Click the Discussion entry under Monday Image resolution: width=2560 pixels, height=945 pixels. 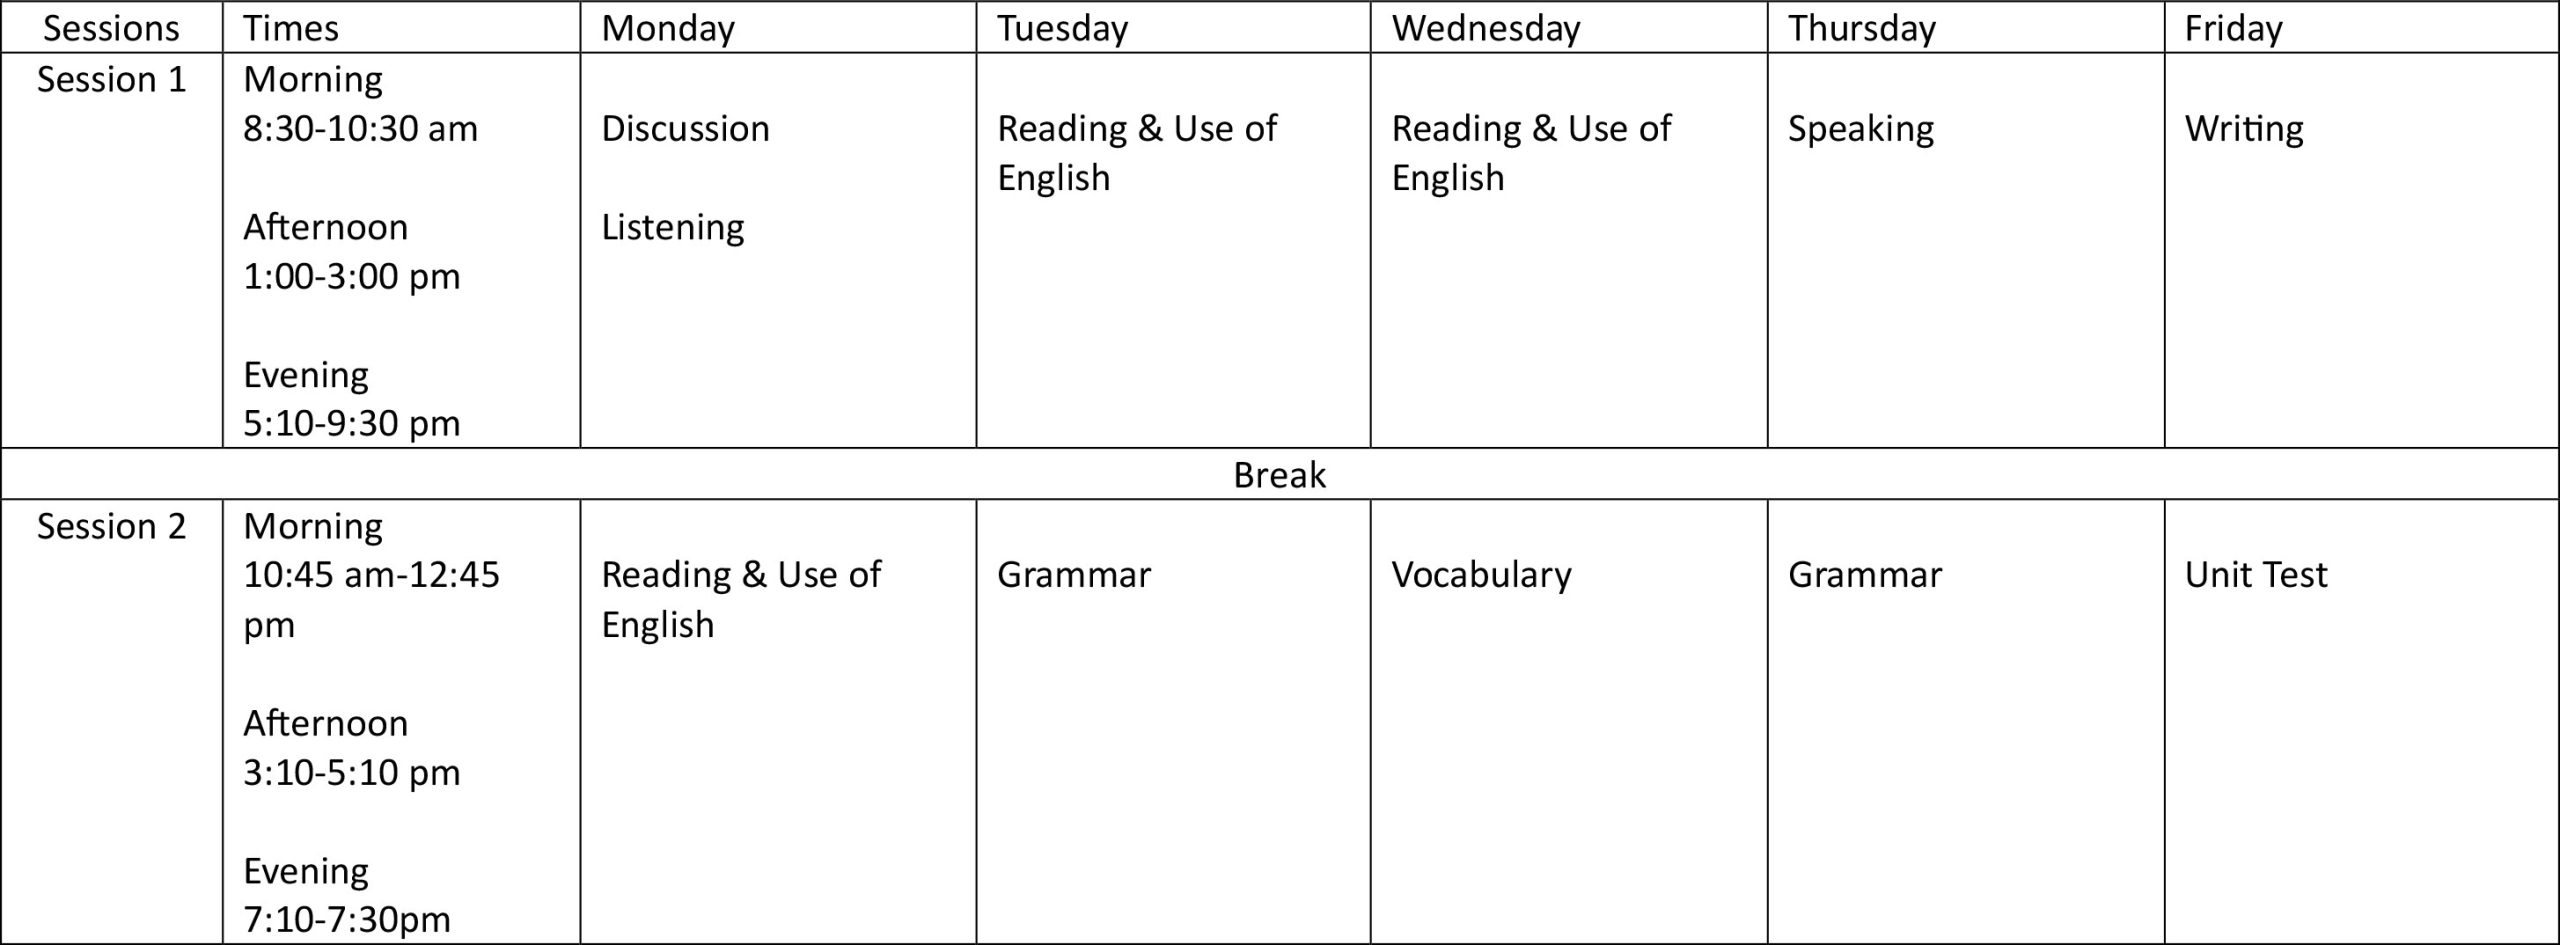(685, 129)
